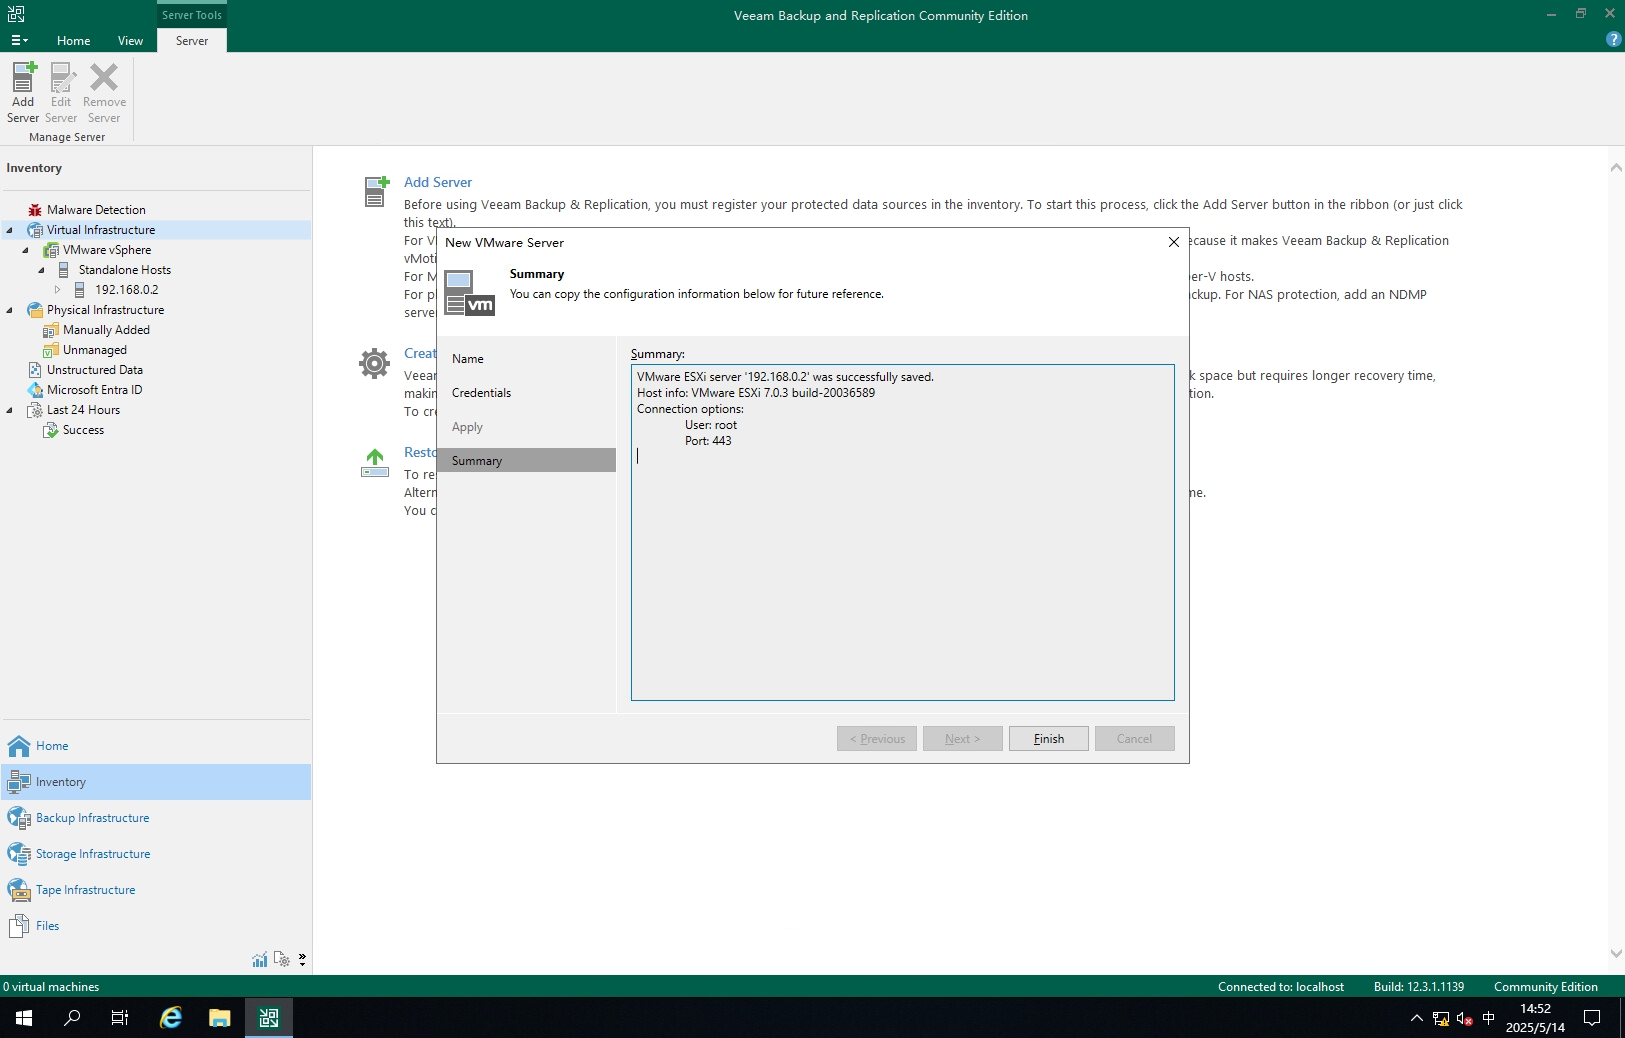Go to the Home navigation view

[x=52, y=746]
